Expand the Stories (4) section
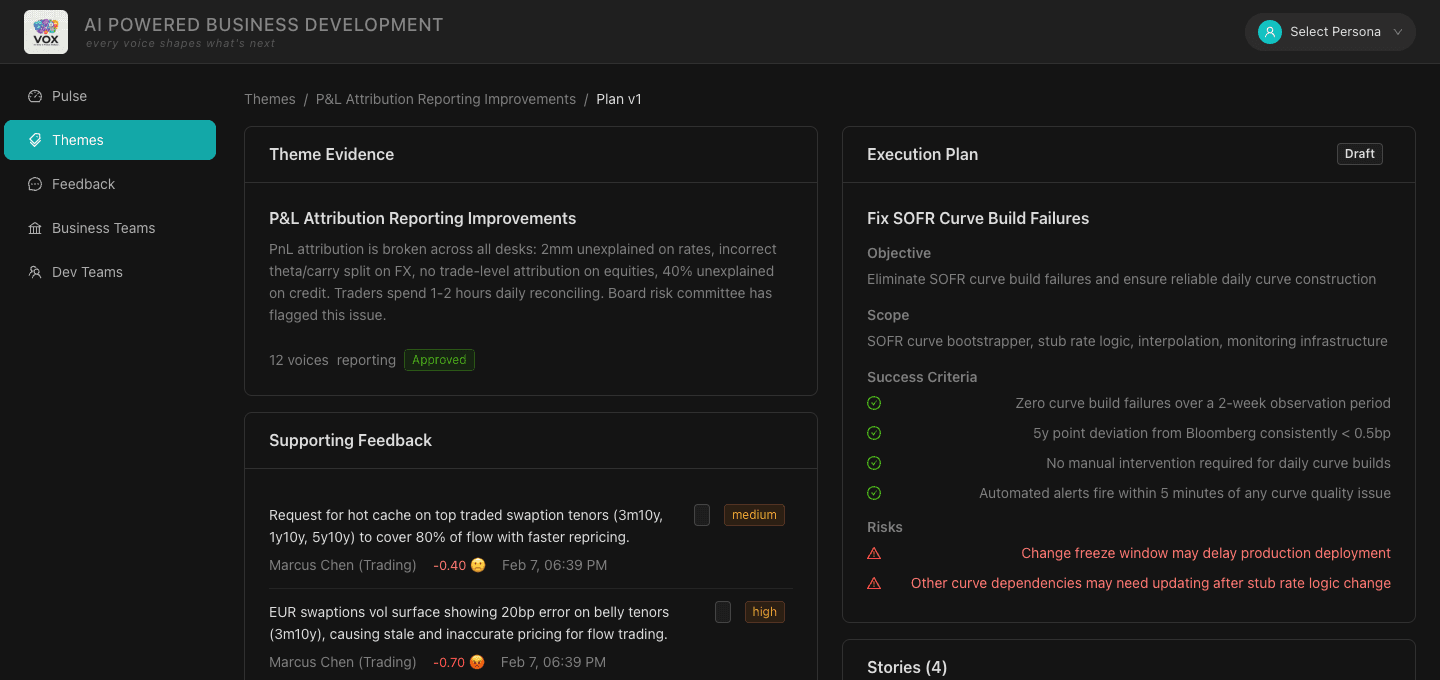Image resolution: width=1440 pixels, height=680 pixels. (907, 667)
